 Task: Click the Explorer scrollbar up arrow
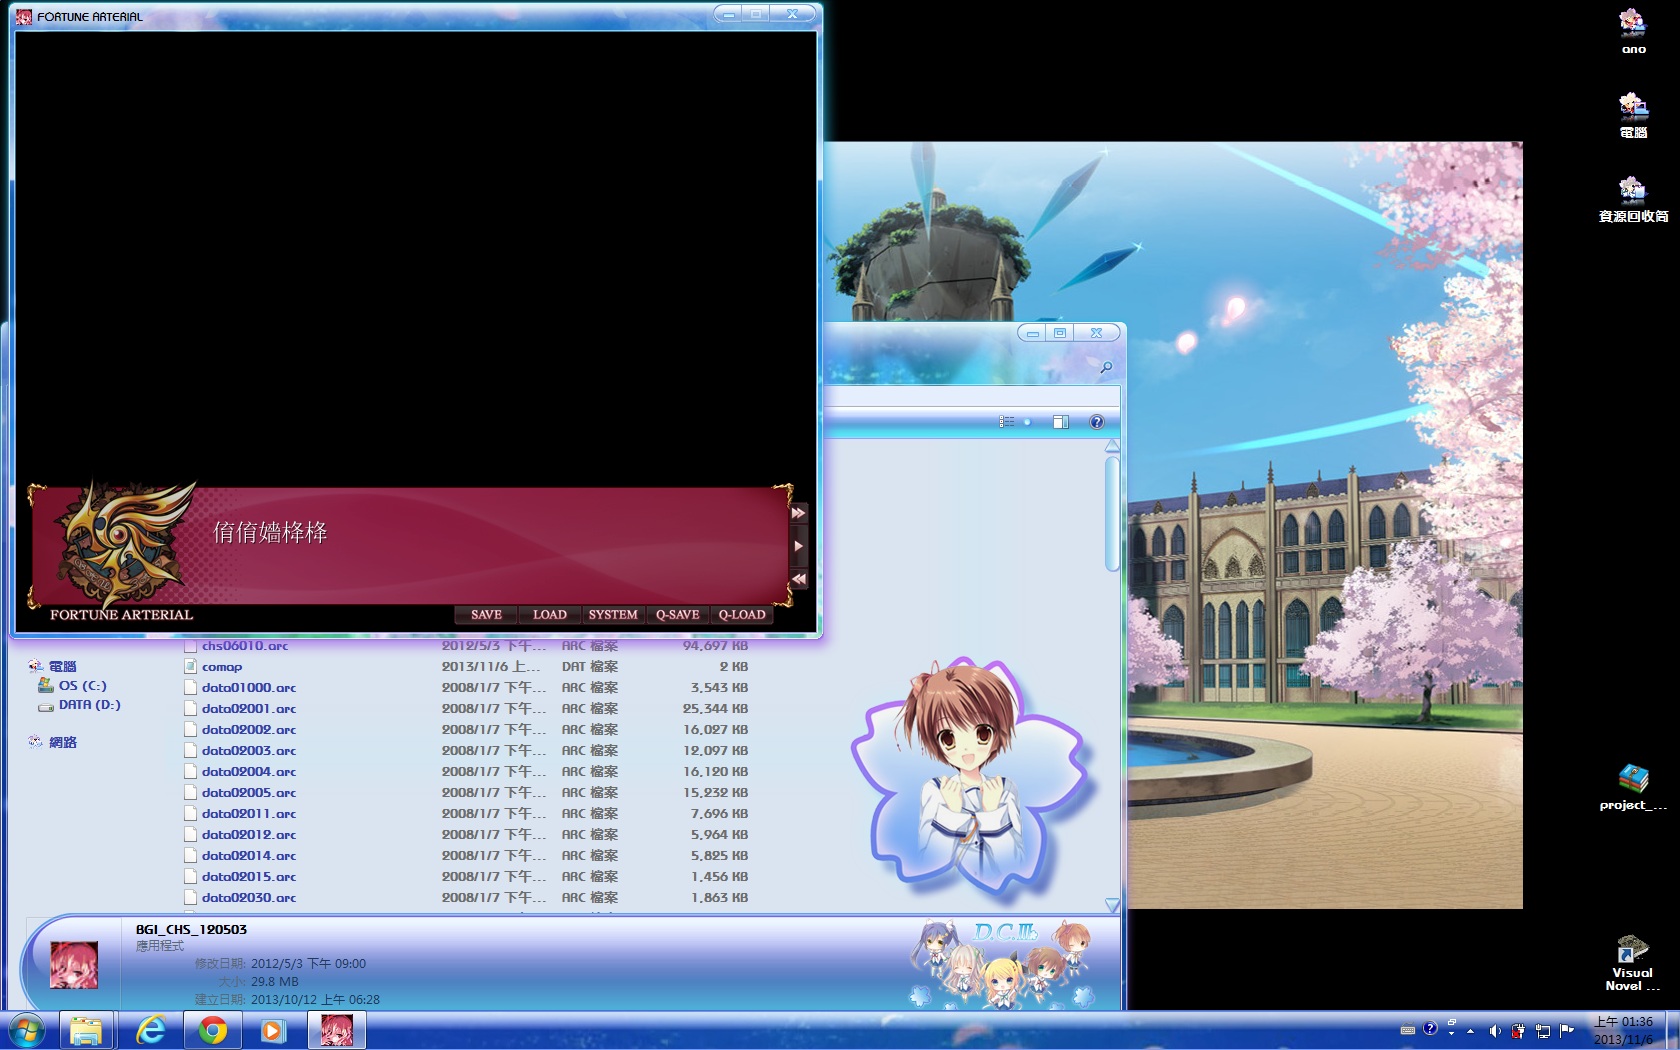pos(1112,446)
